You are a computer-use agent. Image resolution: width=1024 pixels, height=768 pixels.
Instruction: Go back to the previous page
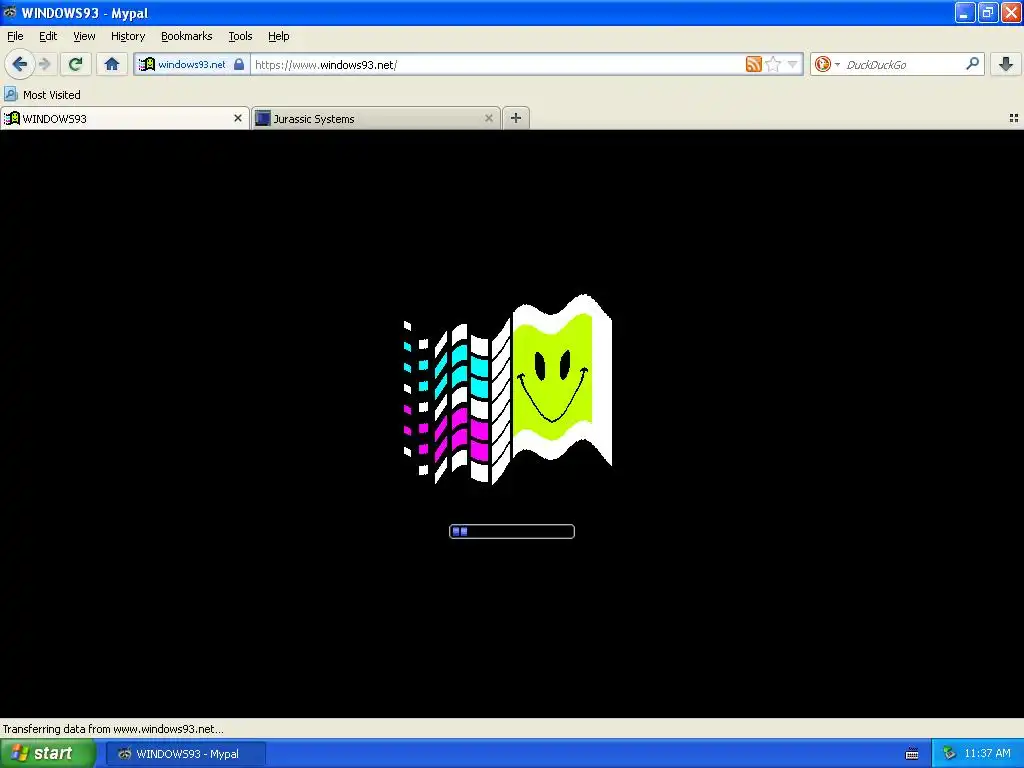click(20, 64)
